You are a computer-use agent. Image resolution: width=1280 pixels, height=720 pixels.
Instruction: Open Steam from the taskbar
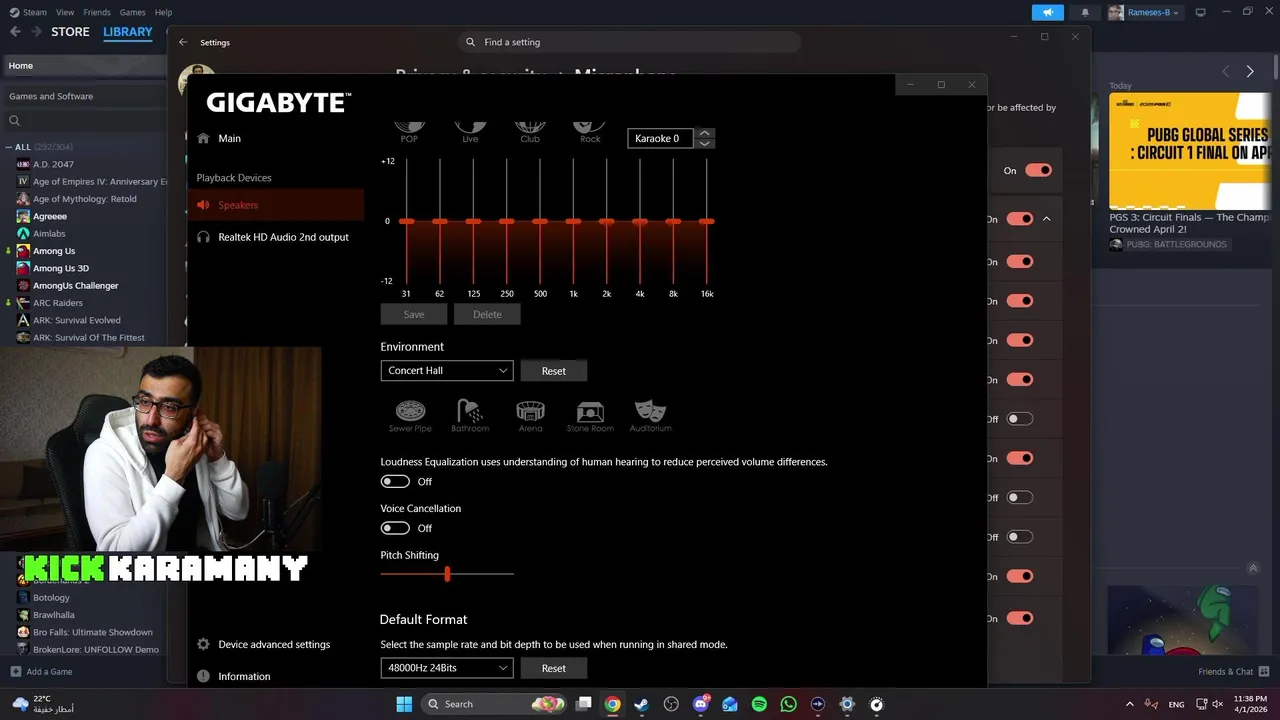(641, 704)
